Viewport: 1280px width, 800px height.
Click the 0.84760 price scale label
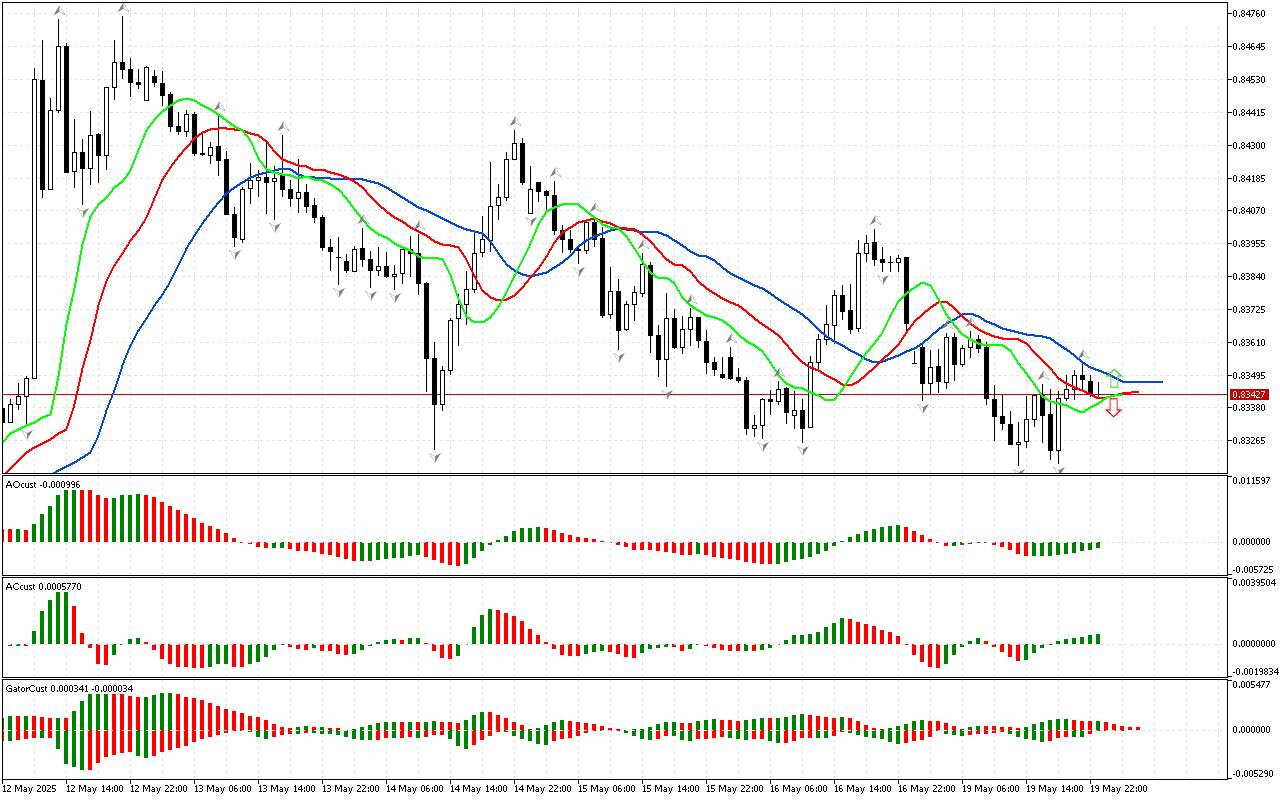click(x=1250, y=13)
